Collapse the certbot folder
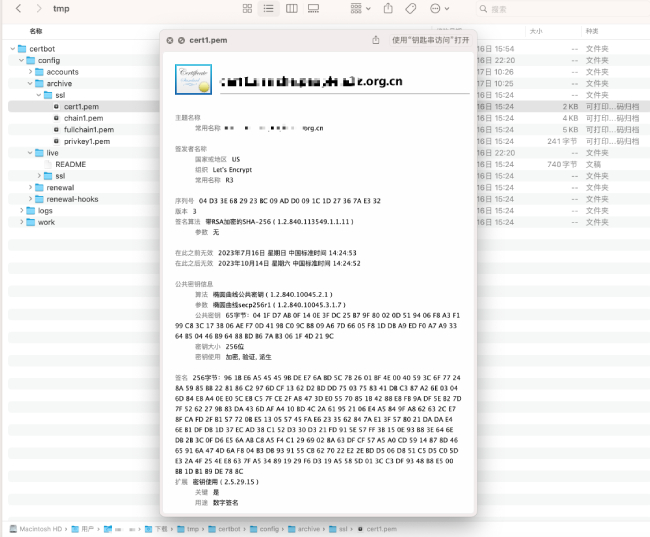The image size is (650, 537). pyautogui.click(x=11, y=48)
